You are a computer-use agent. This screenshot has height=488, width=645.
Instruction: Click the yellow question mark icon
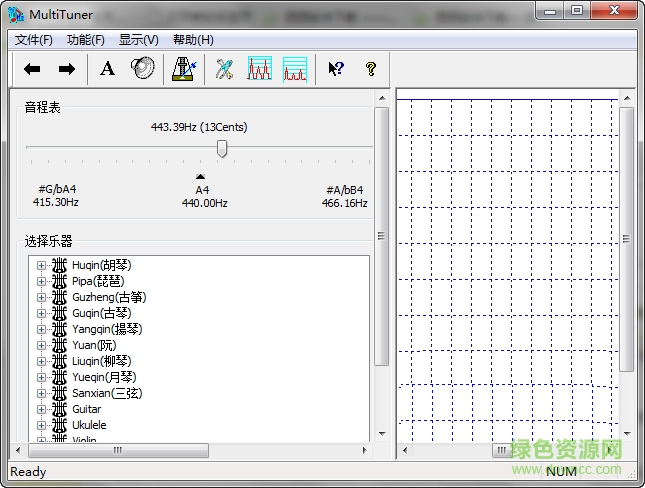tap(370, 69)
